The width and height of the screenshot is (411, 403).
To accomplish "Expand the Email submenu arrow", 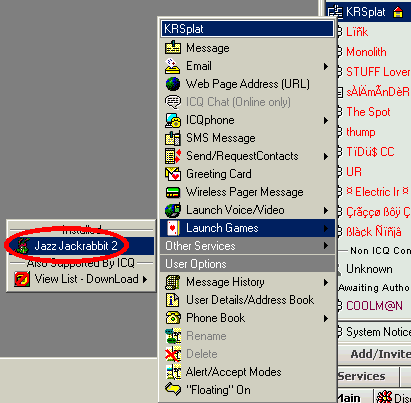I will [x=326, y=66].
